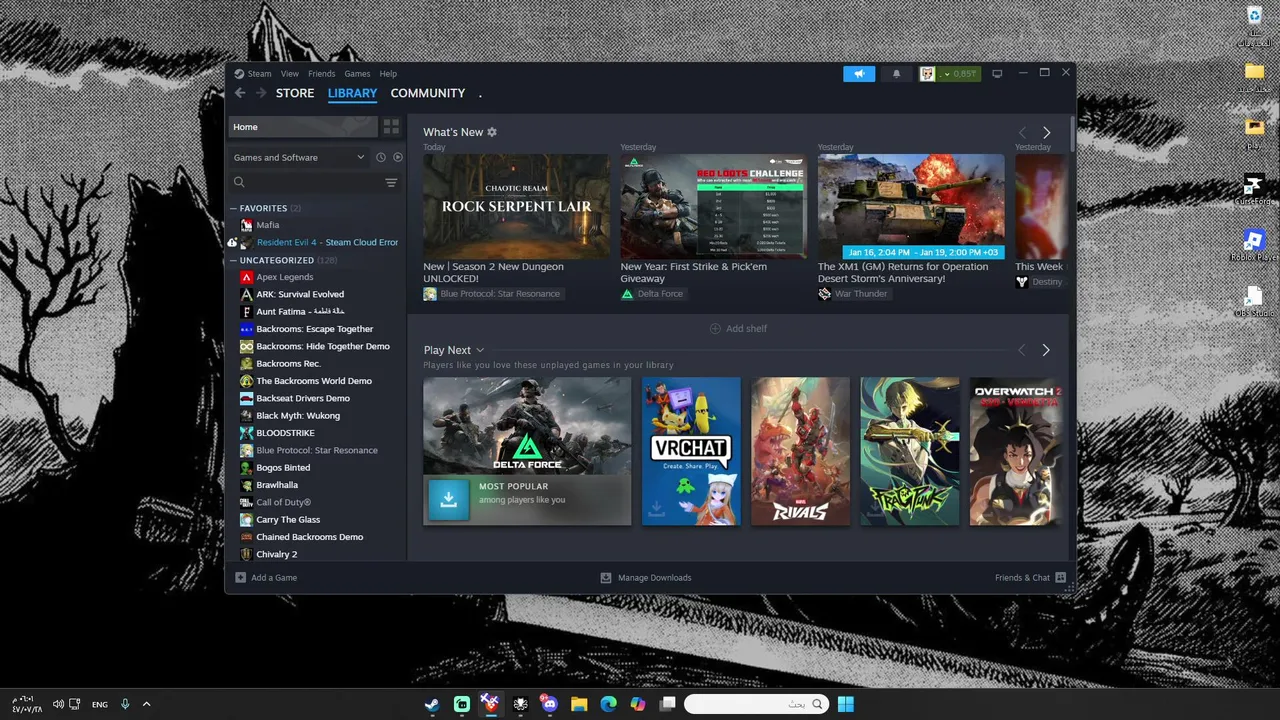Open Games and Software filter dropdown
This screenshot has width=1280, height=720.
click(x=299, y=157)
